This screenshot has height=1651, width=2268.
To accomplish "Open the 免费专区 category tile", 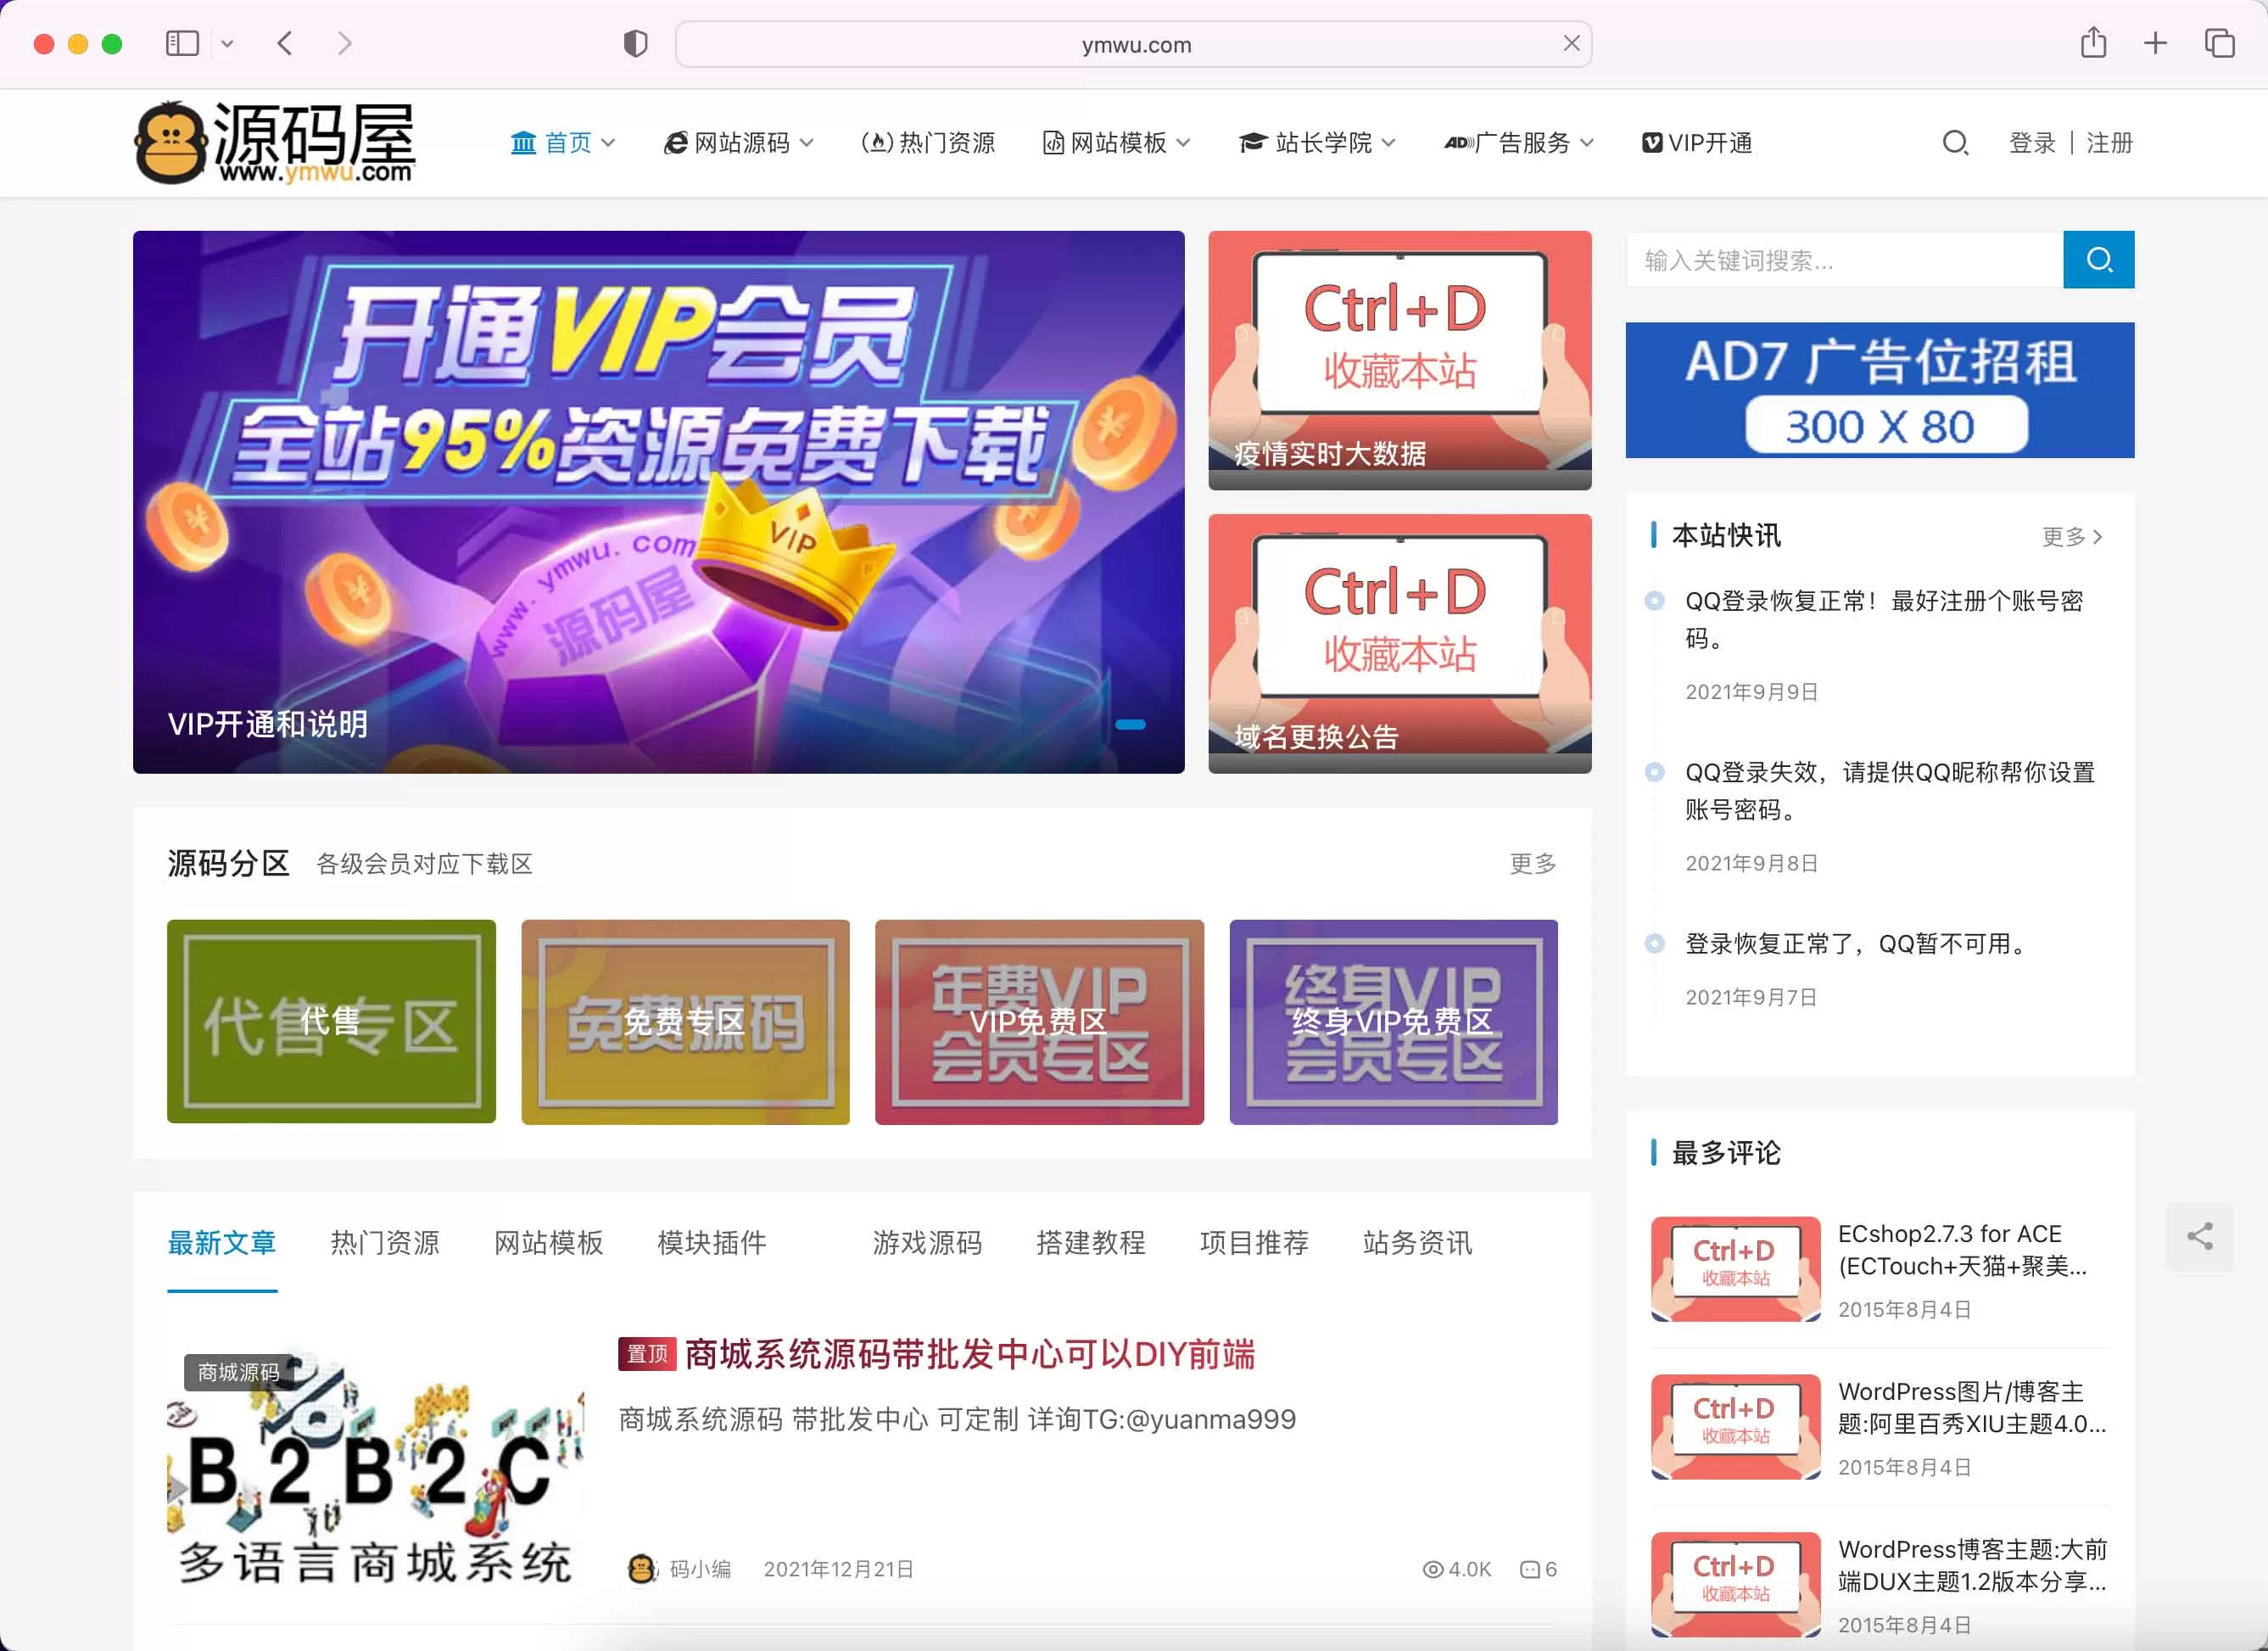I will point(685,1021).
